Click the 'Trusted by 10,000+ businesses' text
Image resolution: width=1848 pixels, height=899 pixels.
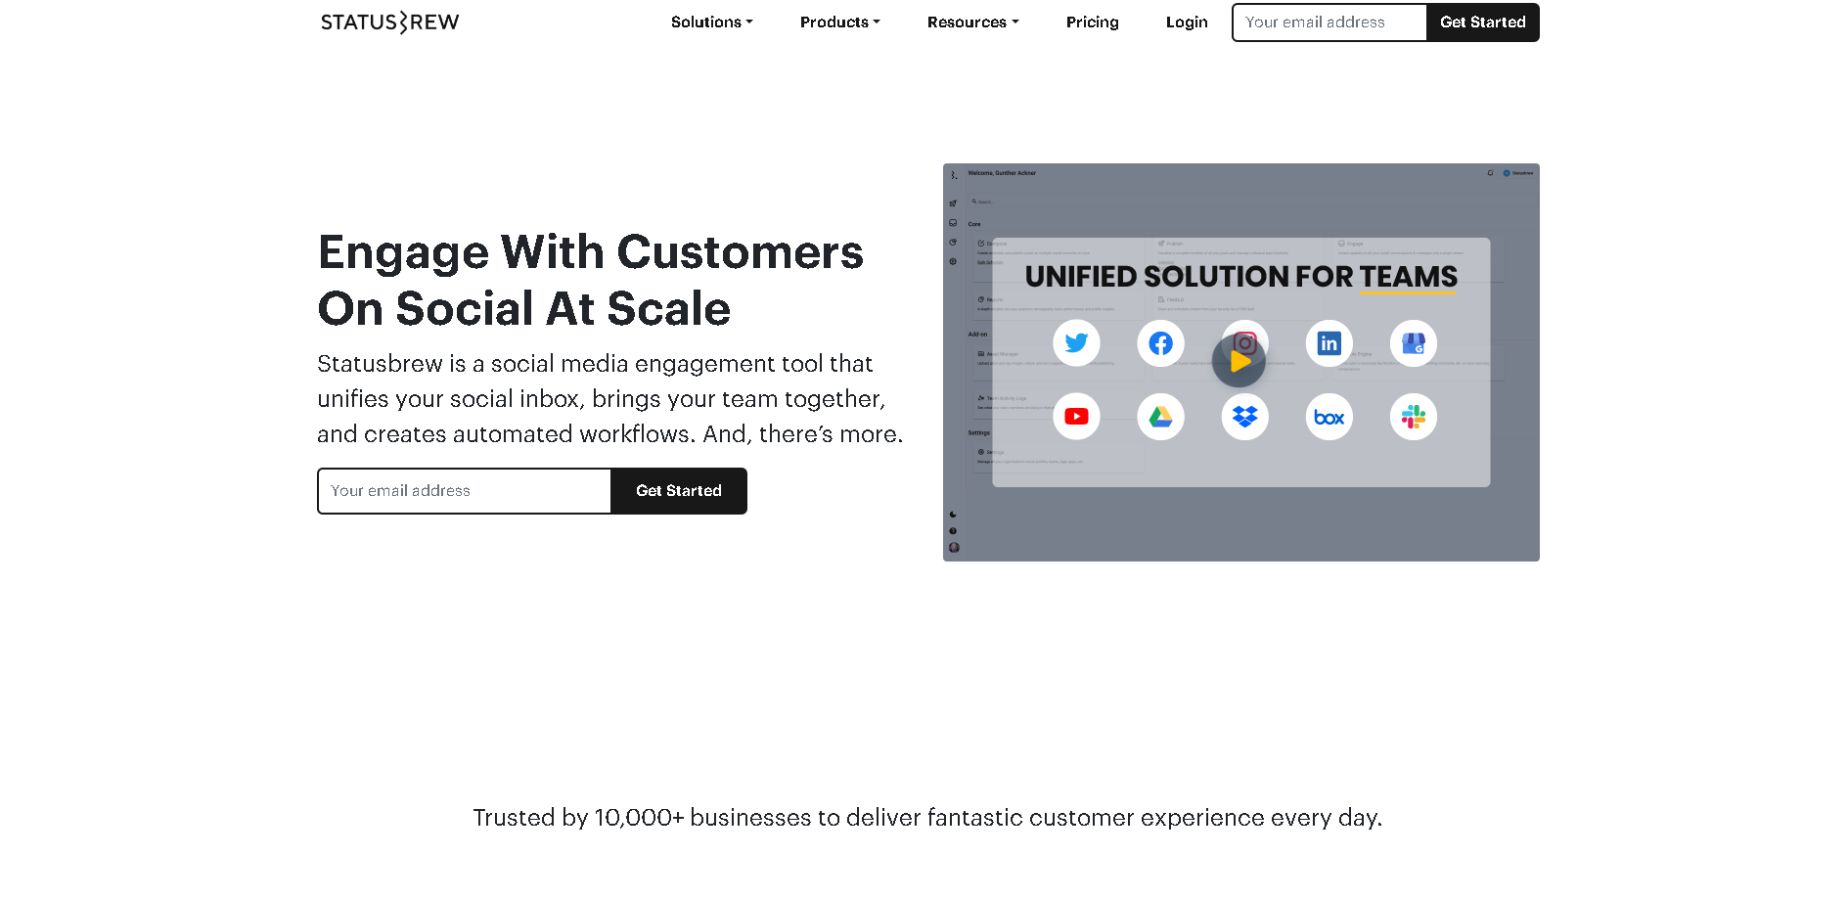tap(927, 818)
